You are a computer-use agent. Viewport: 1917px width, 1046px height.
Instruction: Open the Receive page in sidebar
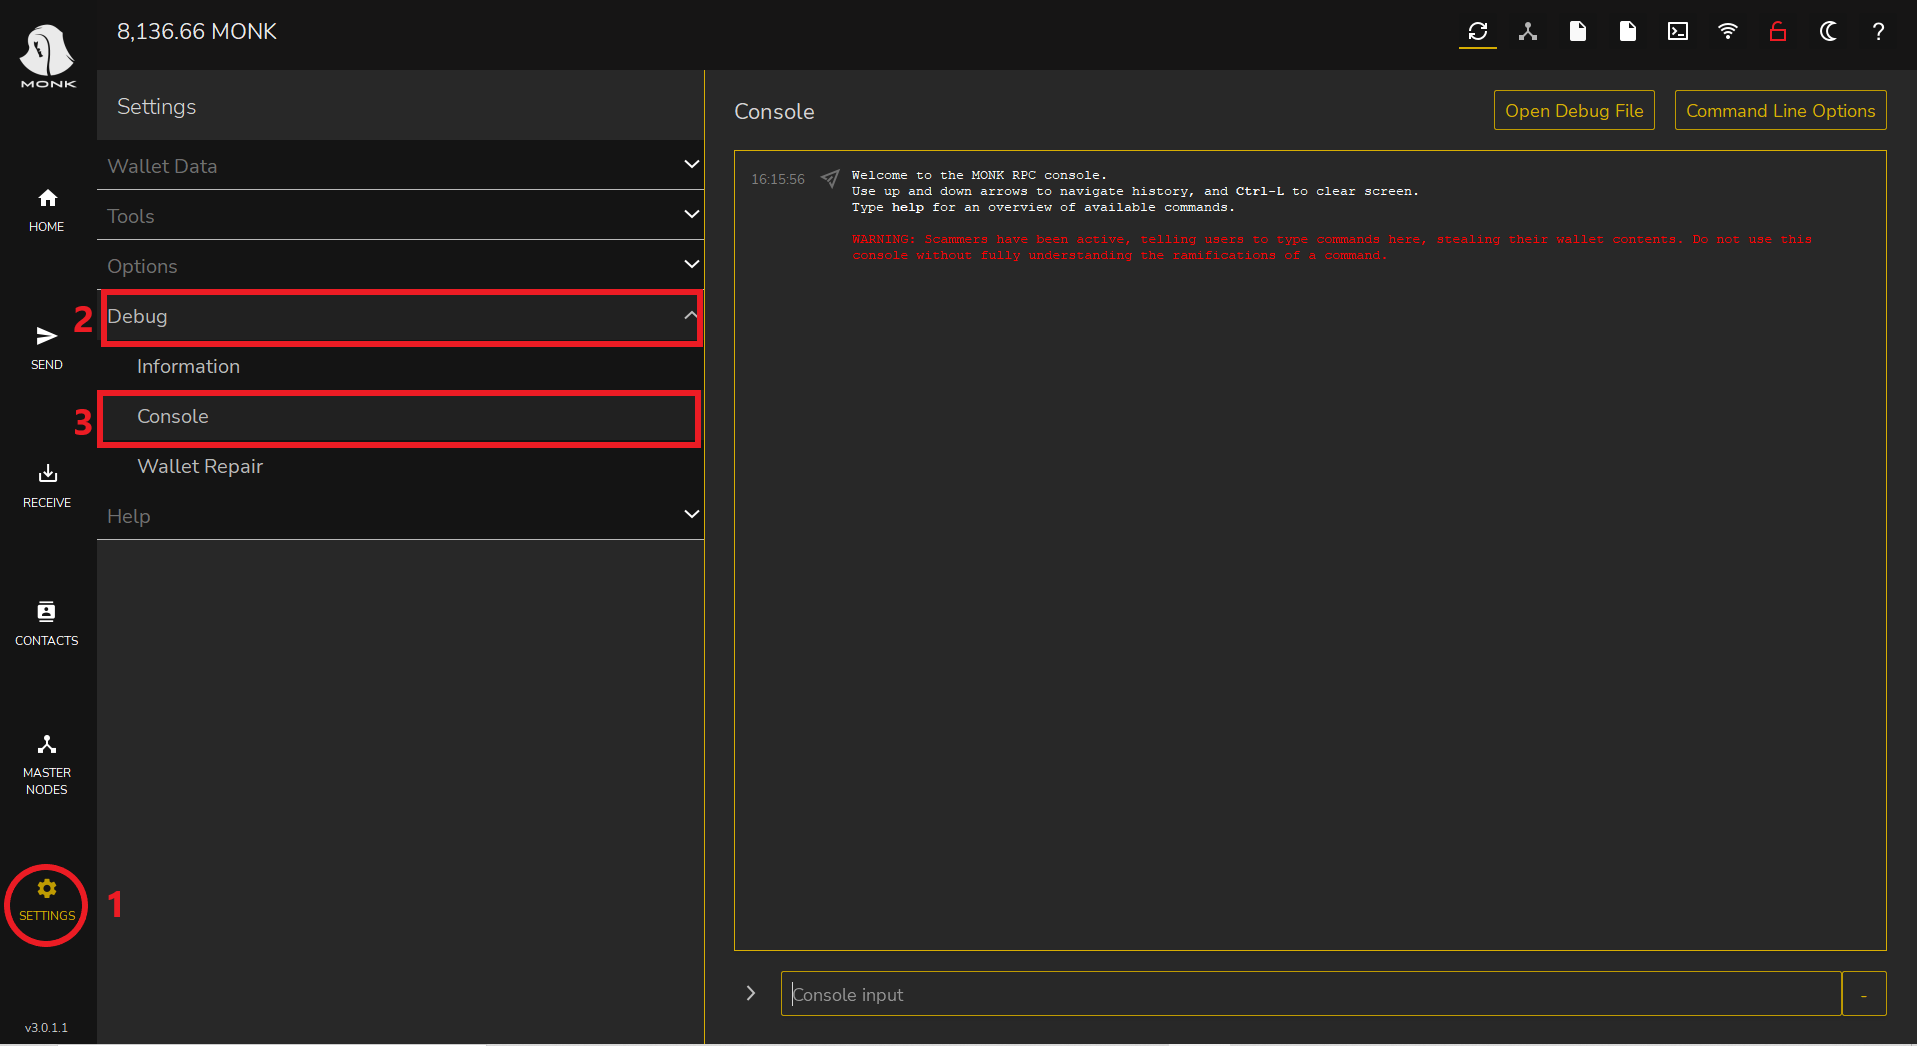[47, 486]
